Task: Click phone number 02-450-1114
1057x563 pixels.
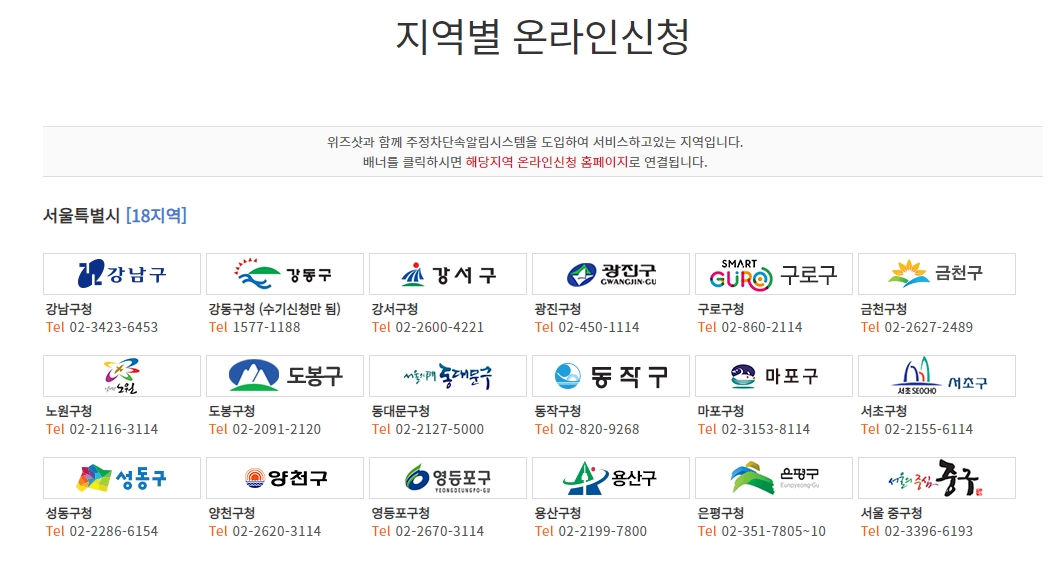Action: 599,328
